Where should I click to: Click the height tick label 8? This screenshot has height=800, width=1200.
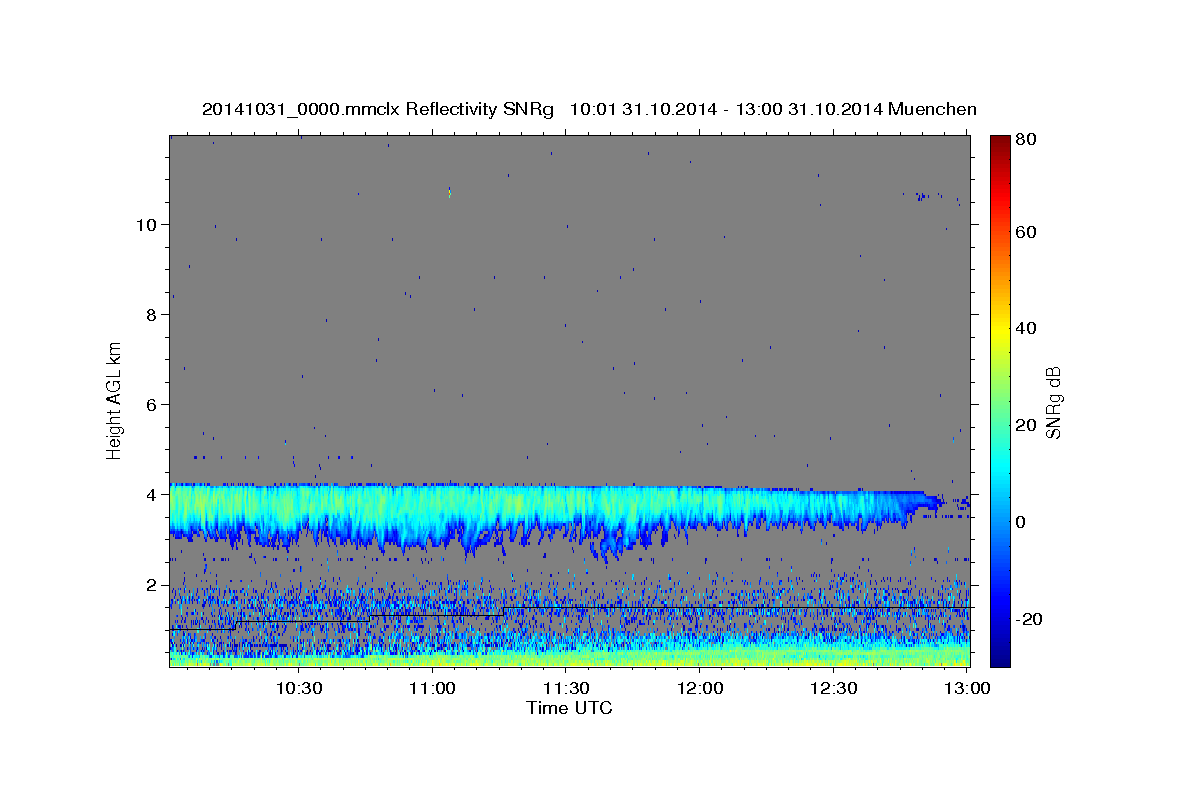(150, 315)
